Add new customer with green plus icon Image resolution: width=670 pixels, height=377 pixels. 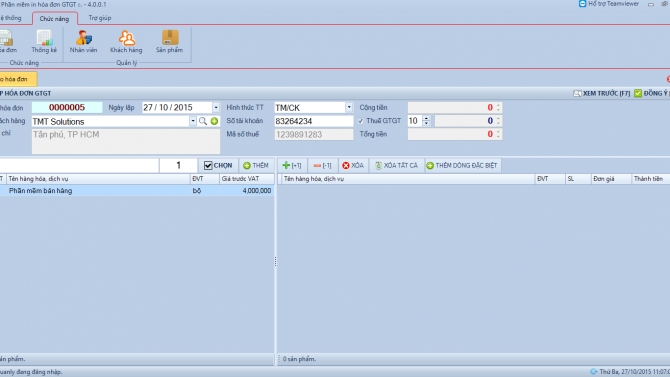(x=215, y=121)
